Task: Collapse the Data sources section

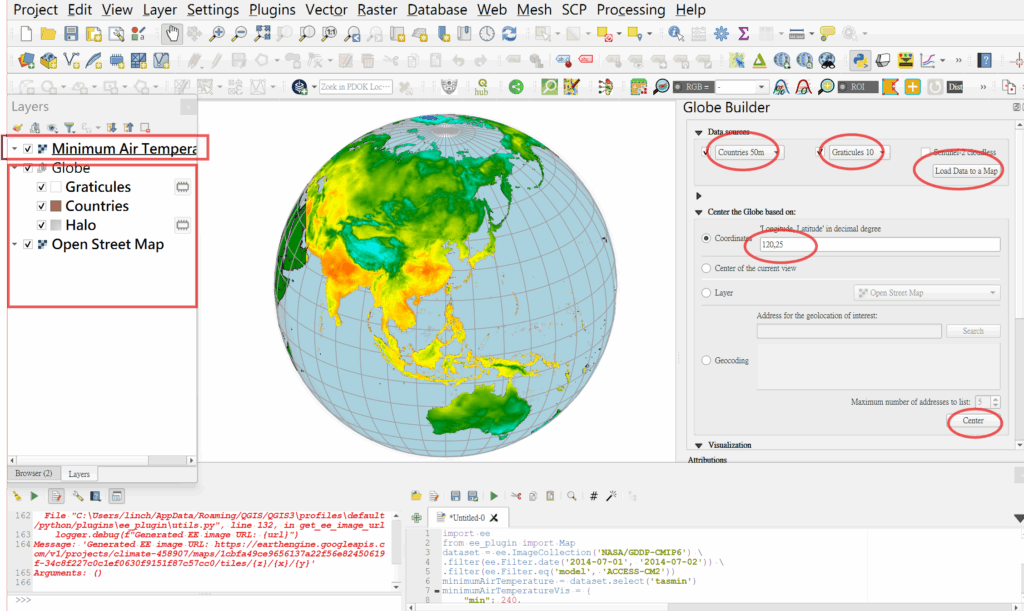Action: [697, 132]
